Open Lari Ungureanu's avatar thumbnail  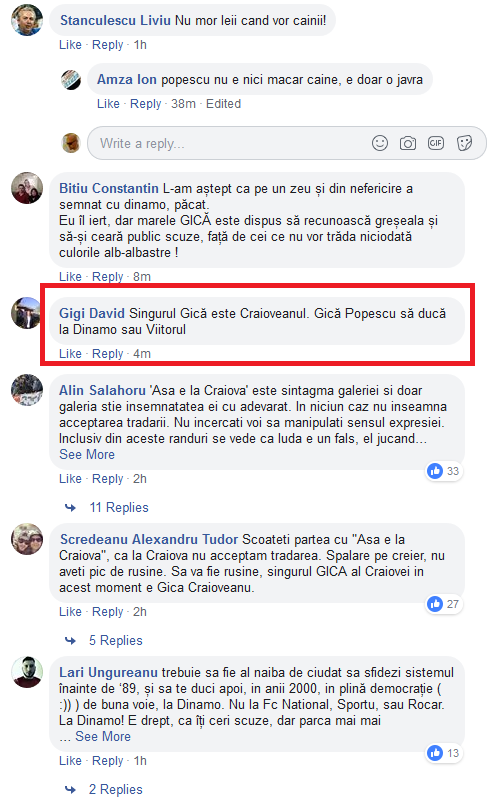point(27,672)
